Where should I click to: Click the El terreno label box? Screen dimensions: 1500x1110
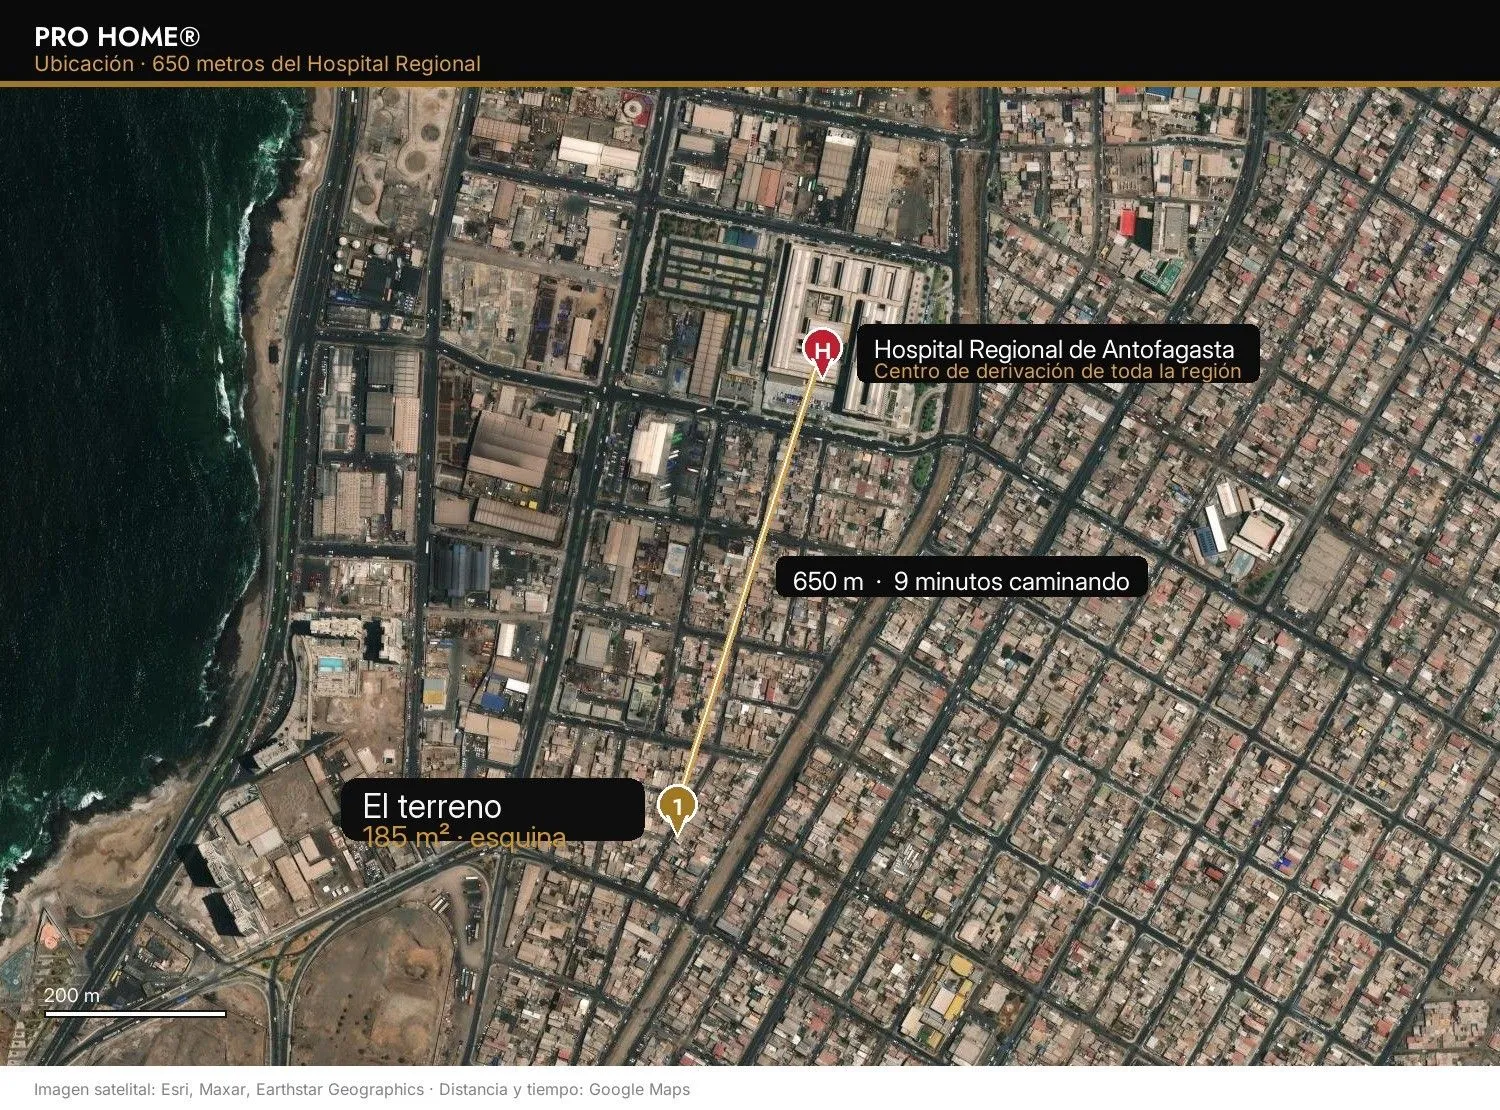(x=493, y=809)
